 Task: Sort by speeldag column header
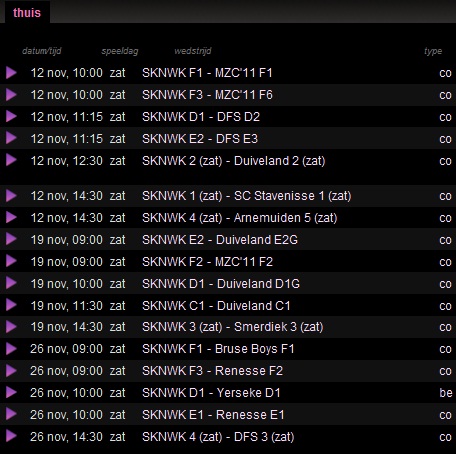pyautogui.click(x=120, y=51)
